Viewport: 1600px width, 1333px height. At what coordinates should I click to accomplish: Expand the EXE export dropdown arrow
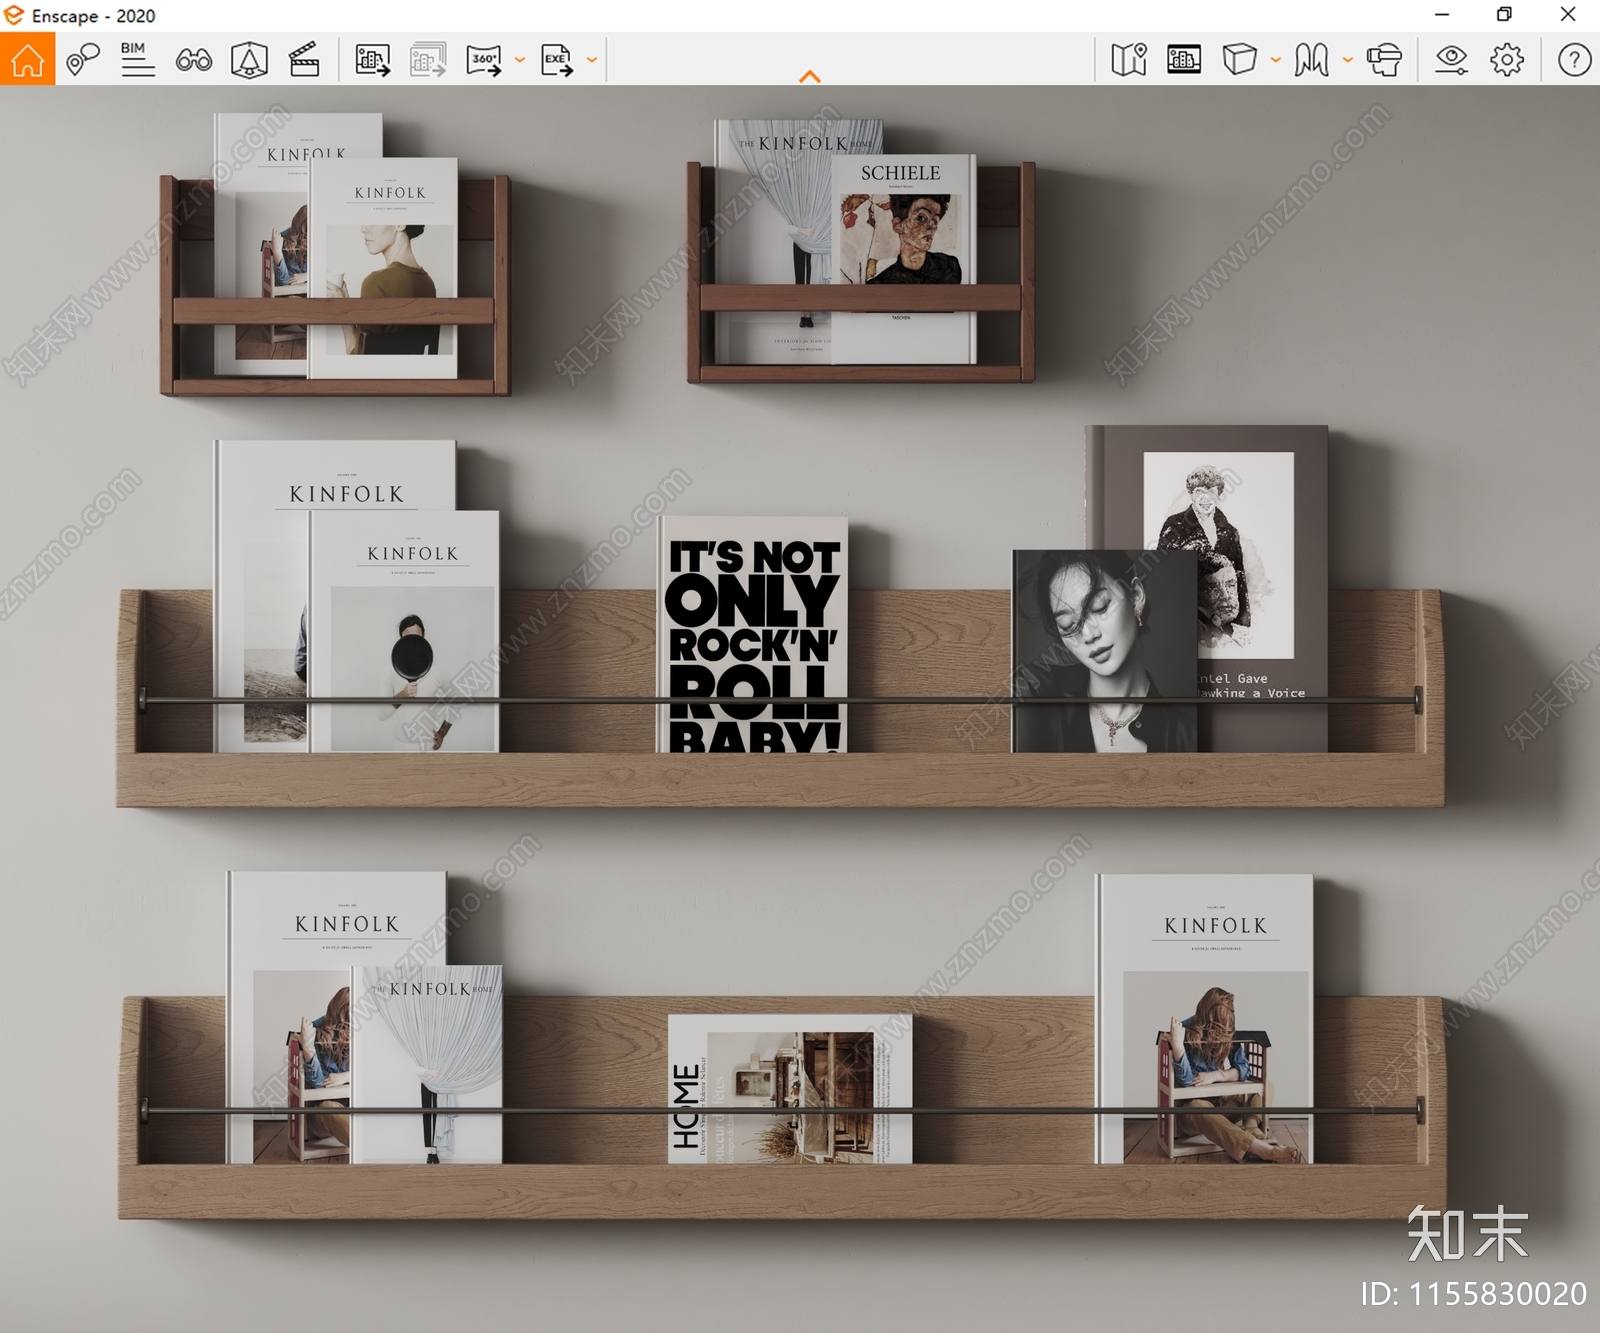(x=592, y=60)
